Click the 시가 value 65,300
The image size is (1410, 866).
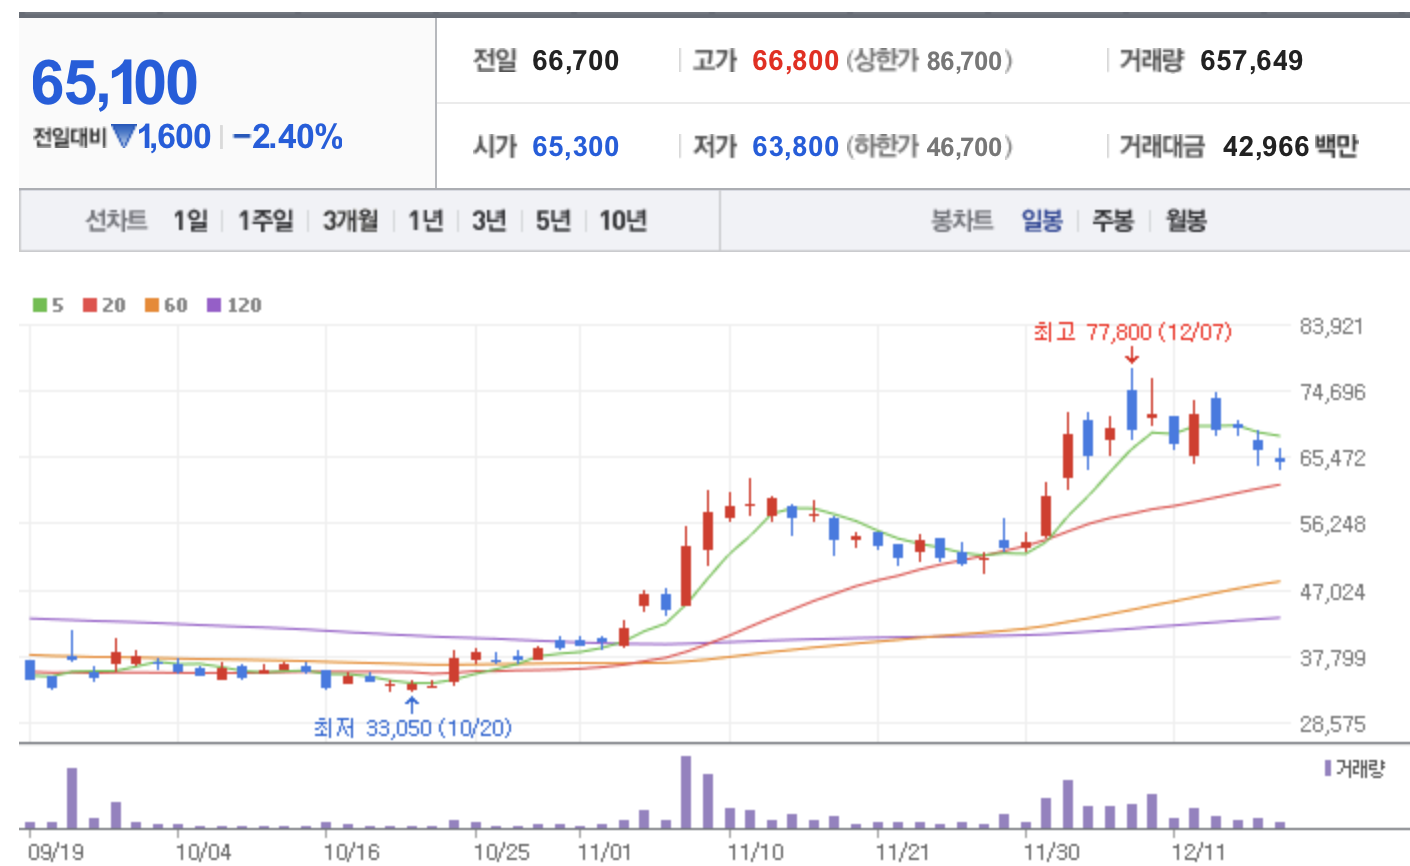[x=575, y=147]
